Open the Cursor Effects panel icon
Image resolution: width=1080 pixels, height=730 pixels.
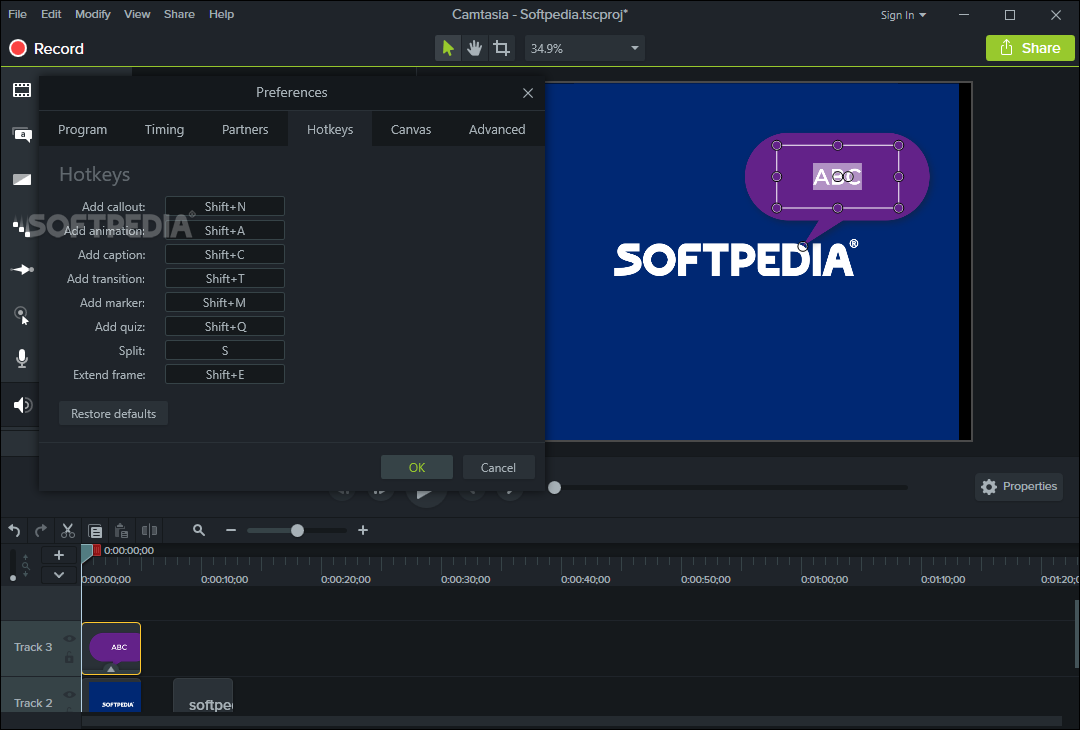pos(22,315)
